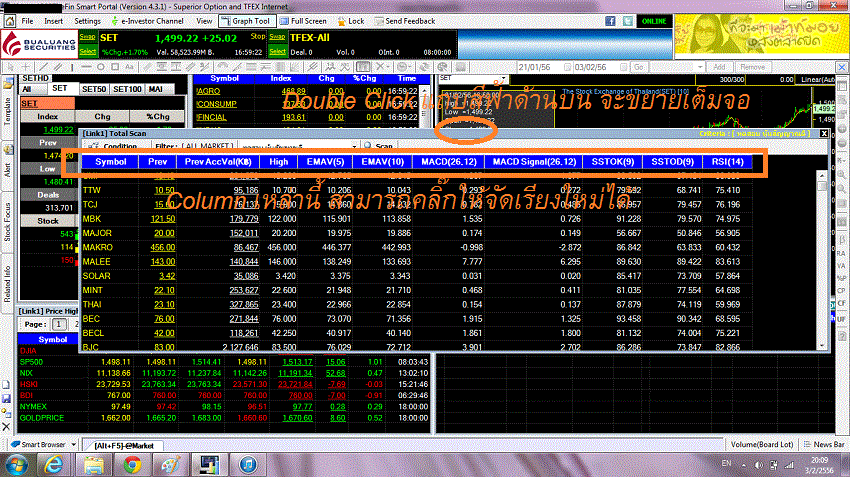Open the Linear(Auto) scale dropdown

(x=817, y=80)
